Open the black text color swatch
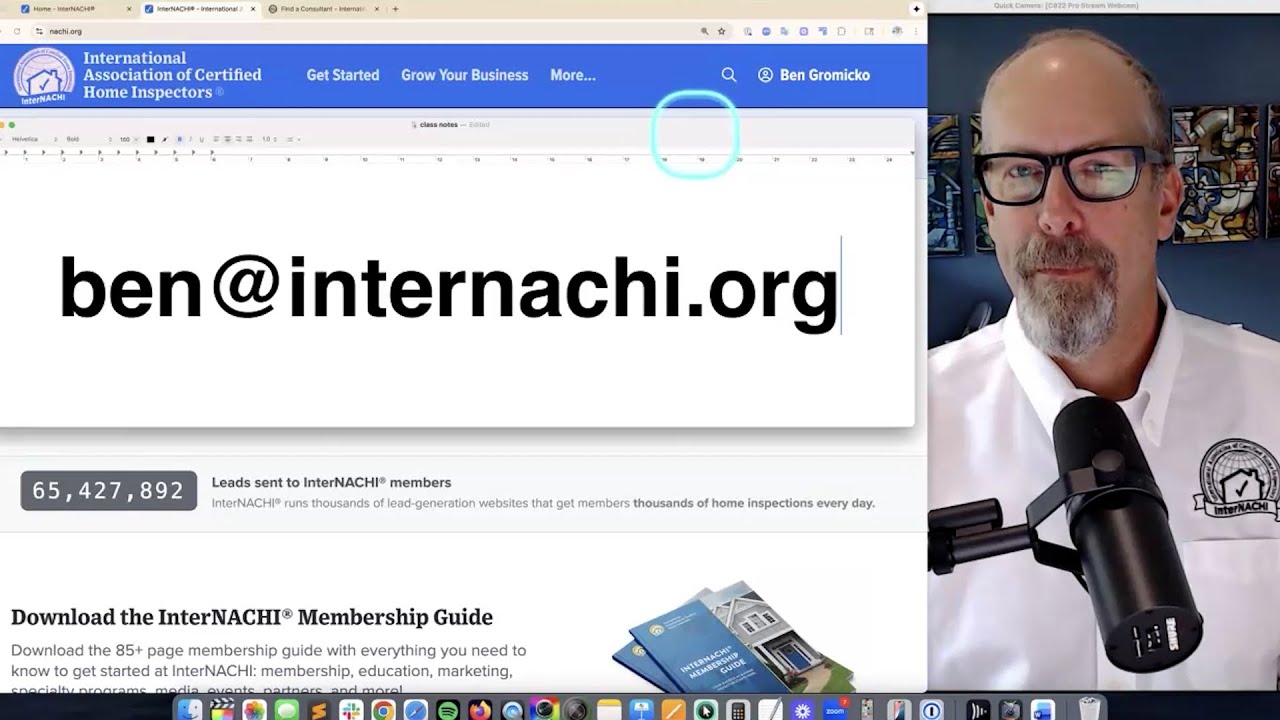The image size is (1280, 720). tap(150, 139)
